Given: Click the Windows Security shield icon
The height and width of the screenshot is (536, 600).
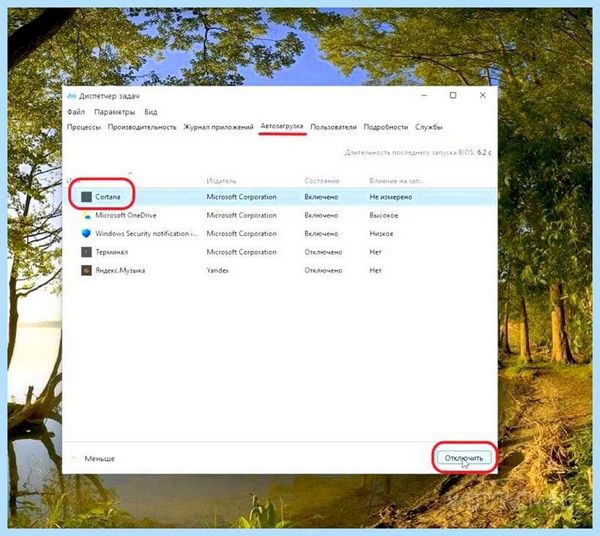Looking at the screenshot, I should coord(86,233).
